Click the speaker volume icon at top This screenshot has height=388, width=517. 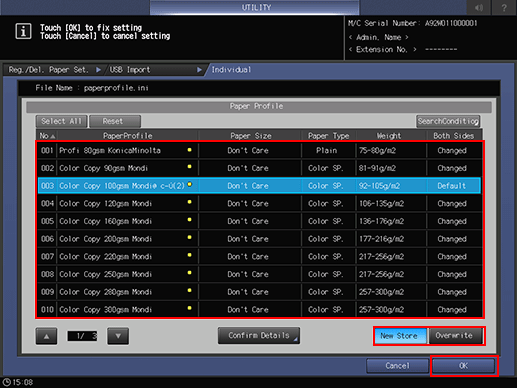479,7
